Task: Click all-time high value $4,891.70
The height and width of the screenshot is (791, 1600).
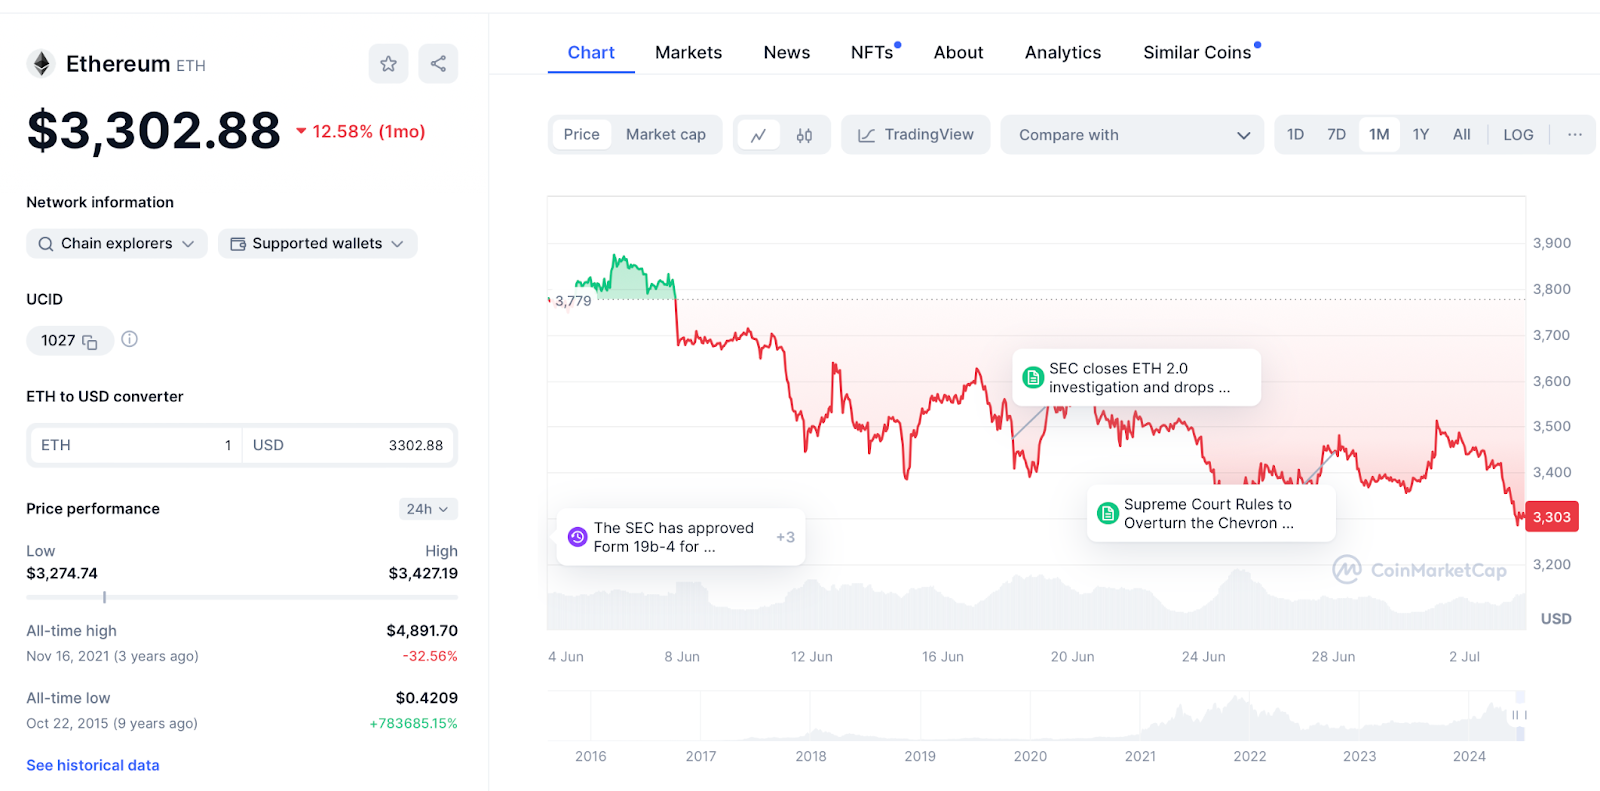Action: (422, 631)
